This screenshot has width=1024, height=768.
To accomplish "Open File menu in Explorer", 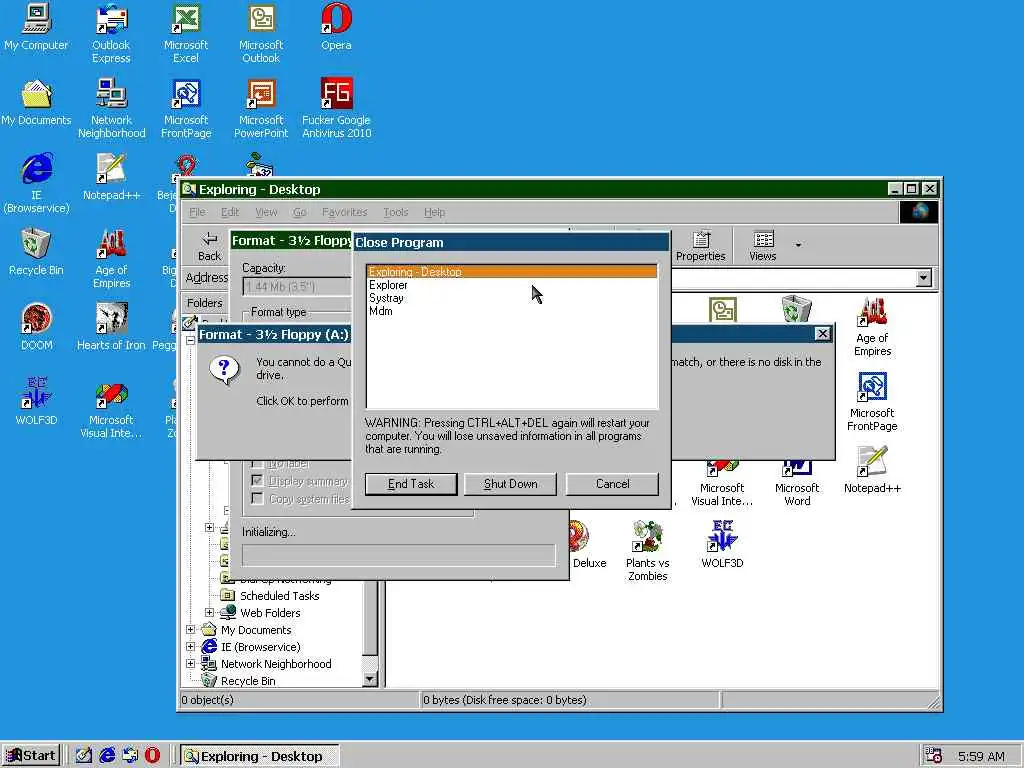I will coord(197,212).
